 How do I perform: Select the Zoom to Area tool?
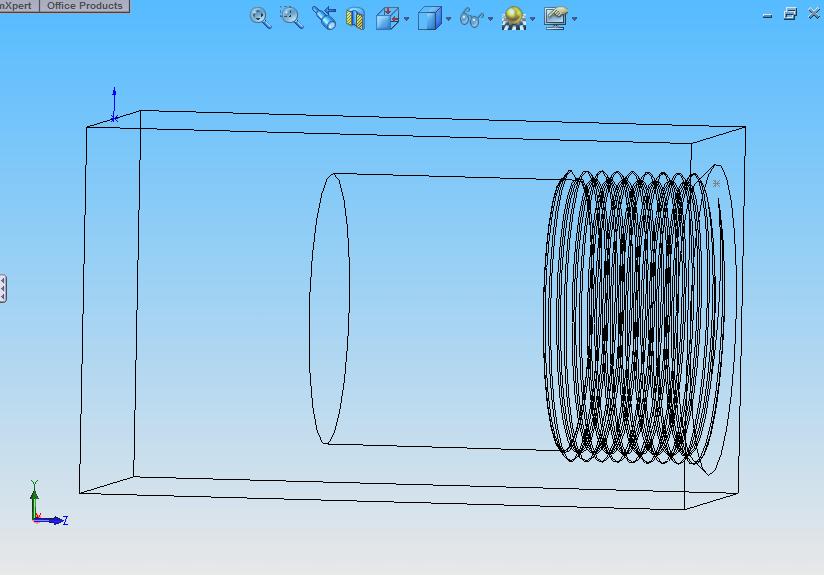click(292, 18)
